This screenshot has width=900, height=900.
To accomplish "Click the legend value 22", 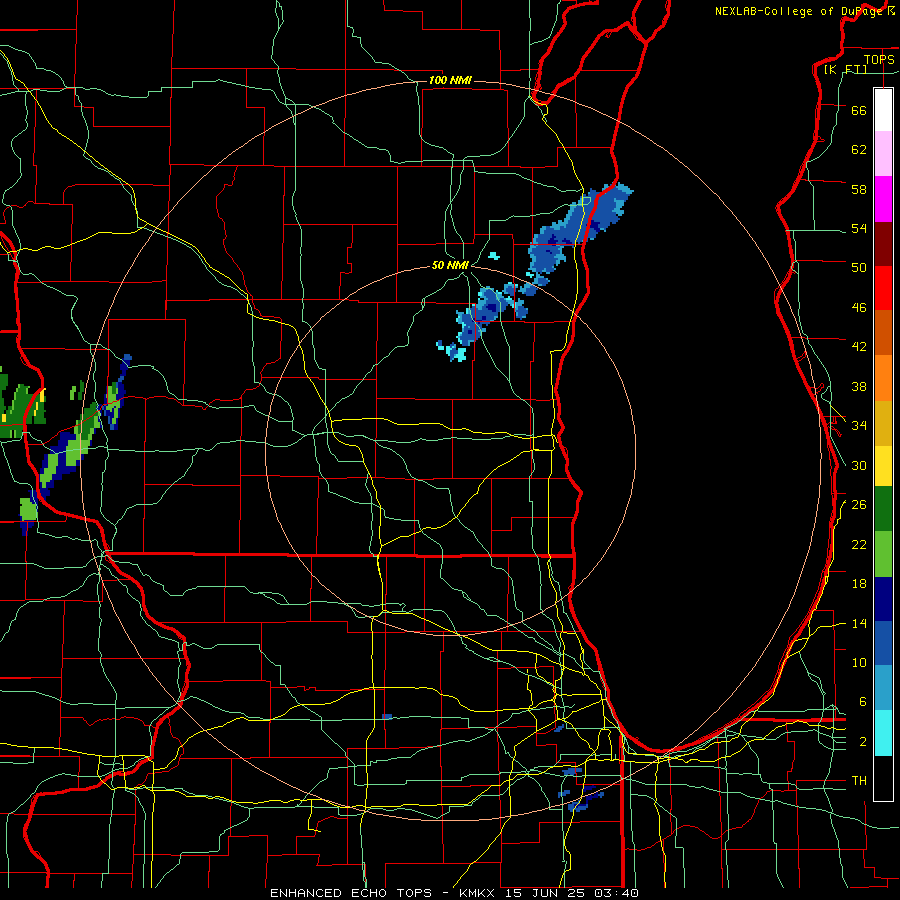I will point(859,544).
